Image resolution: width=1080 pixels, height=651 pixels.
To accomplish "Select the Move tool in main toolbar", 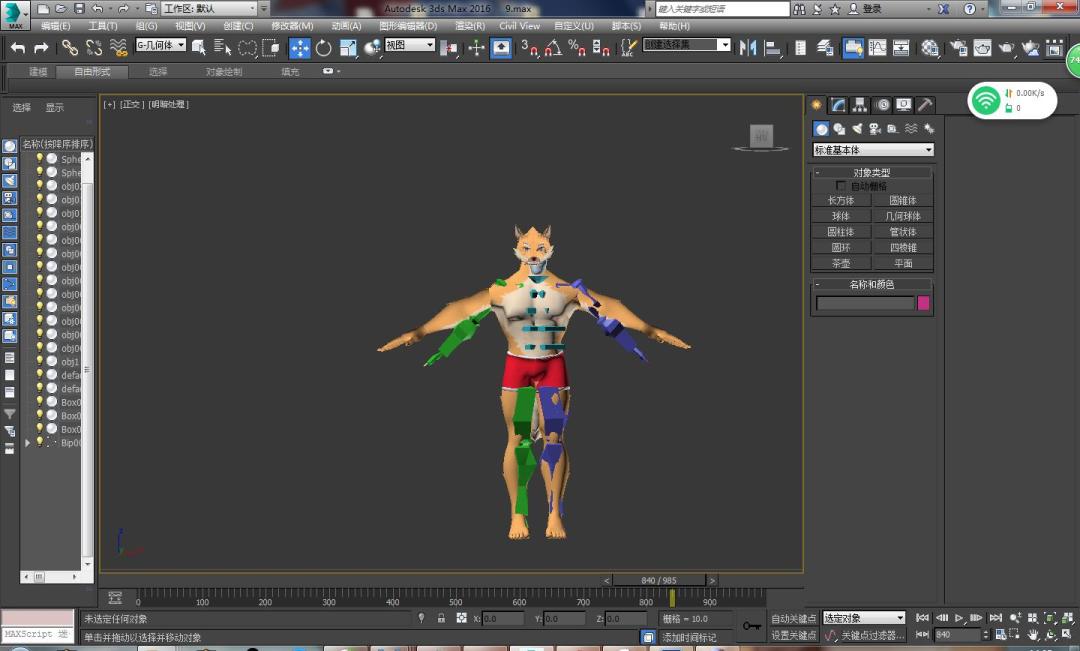I will coord(300,48).
